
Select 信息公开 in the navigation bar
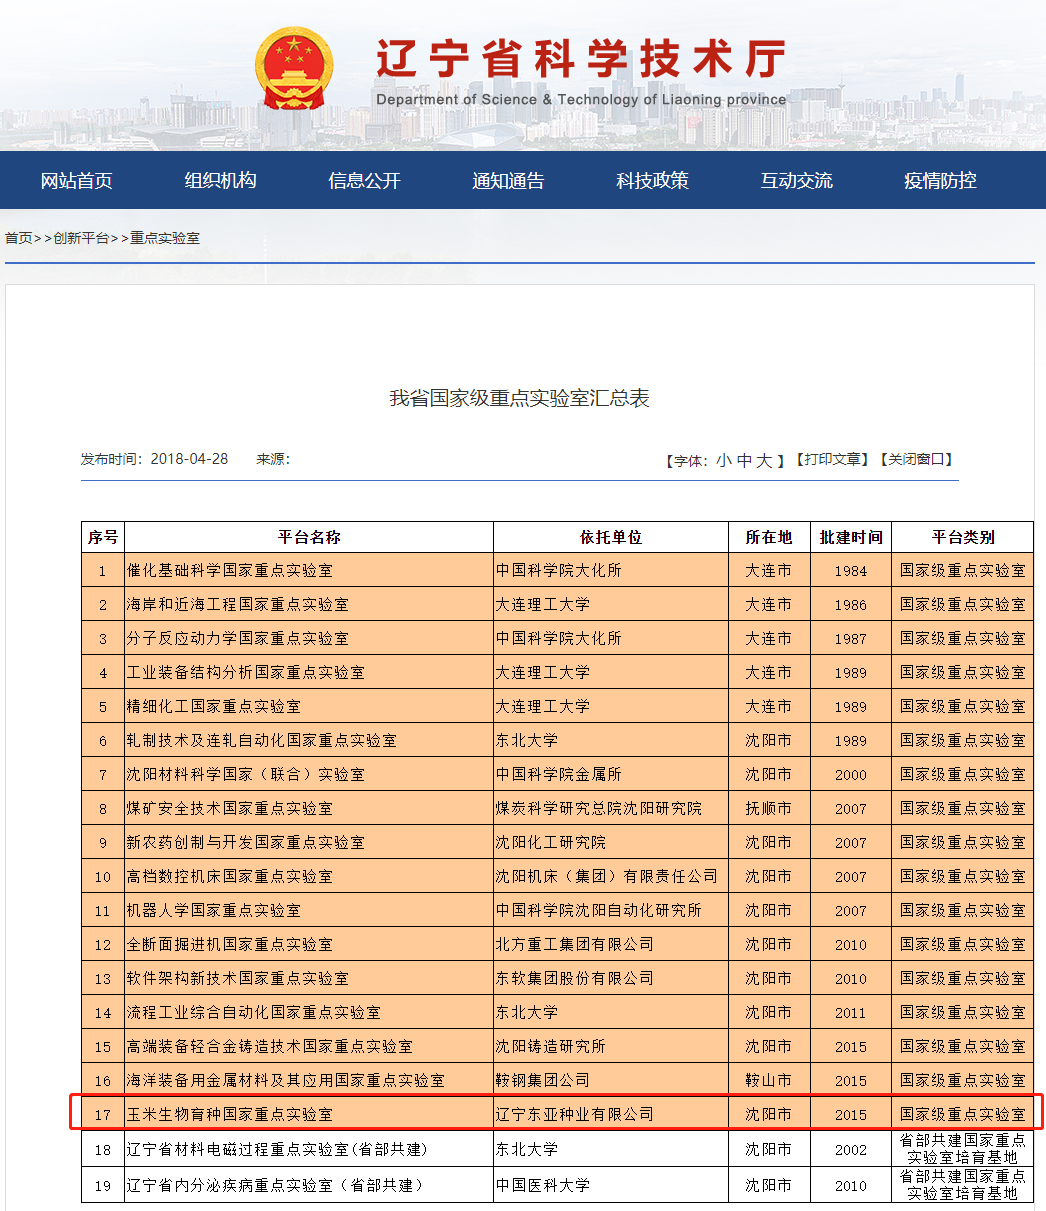(x=364, y=181)
